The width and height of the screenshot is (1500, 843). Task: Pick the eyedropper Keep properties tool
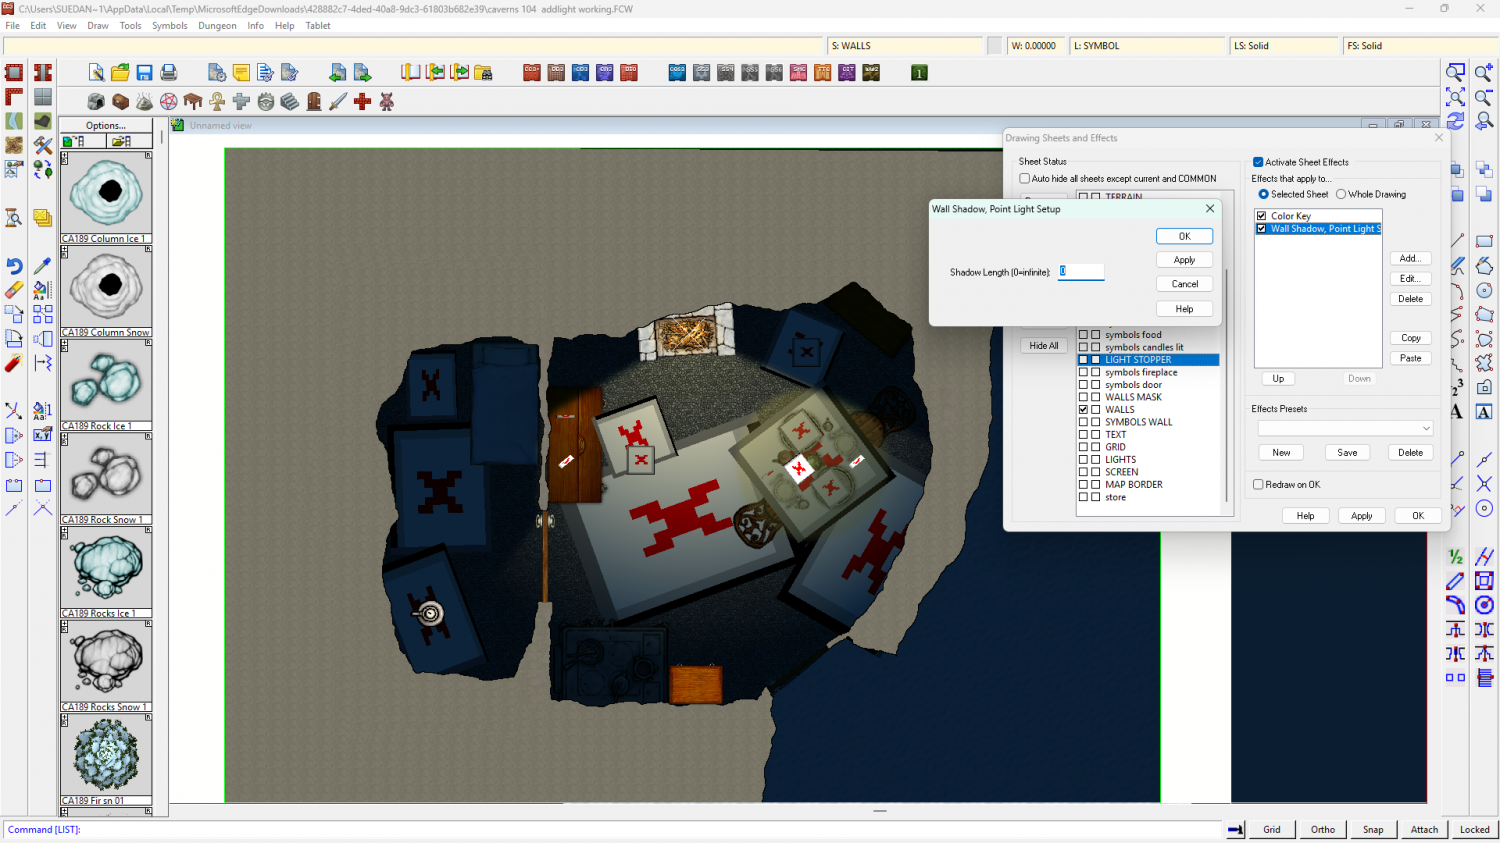click(42, 266)
